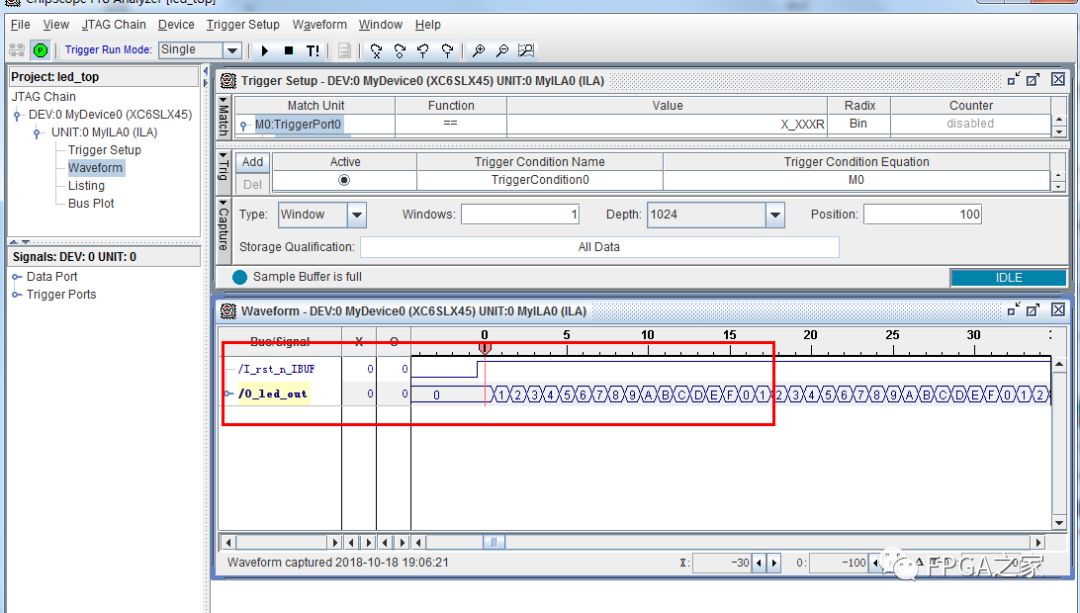Screen dimensions: 1080x613
Task: Stop acquisition with the stop button
Action: tap(289, 50)
